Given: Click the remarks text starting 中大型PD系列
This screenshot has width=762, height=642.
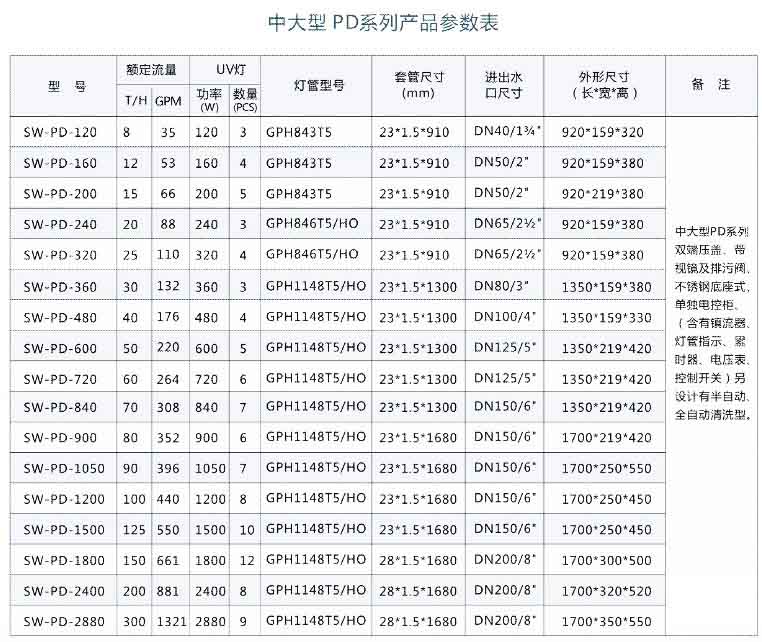Looking at the screenshot, I should tap(711, 322).
